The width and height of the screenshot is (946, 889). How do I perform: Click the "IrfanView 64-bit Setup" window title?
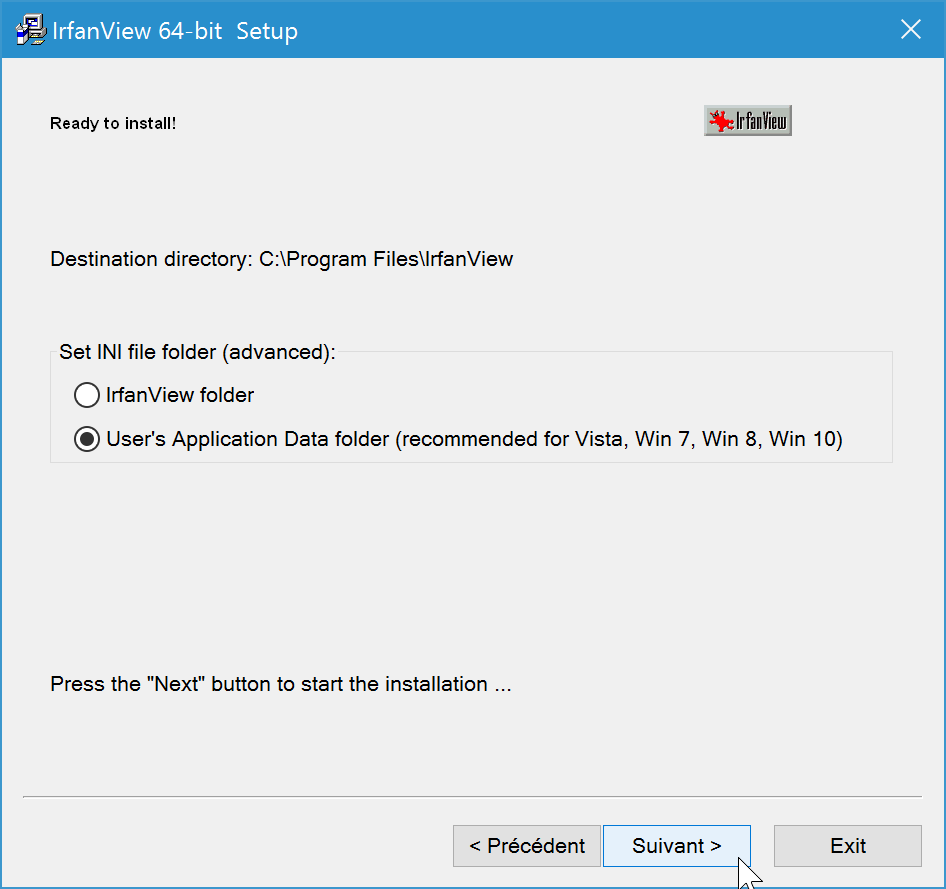(175, 31)
